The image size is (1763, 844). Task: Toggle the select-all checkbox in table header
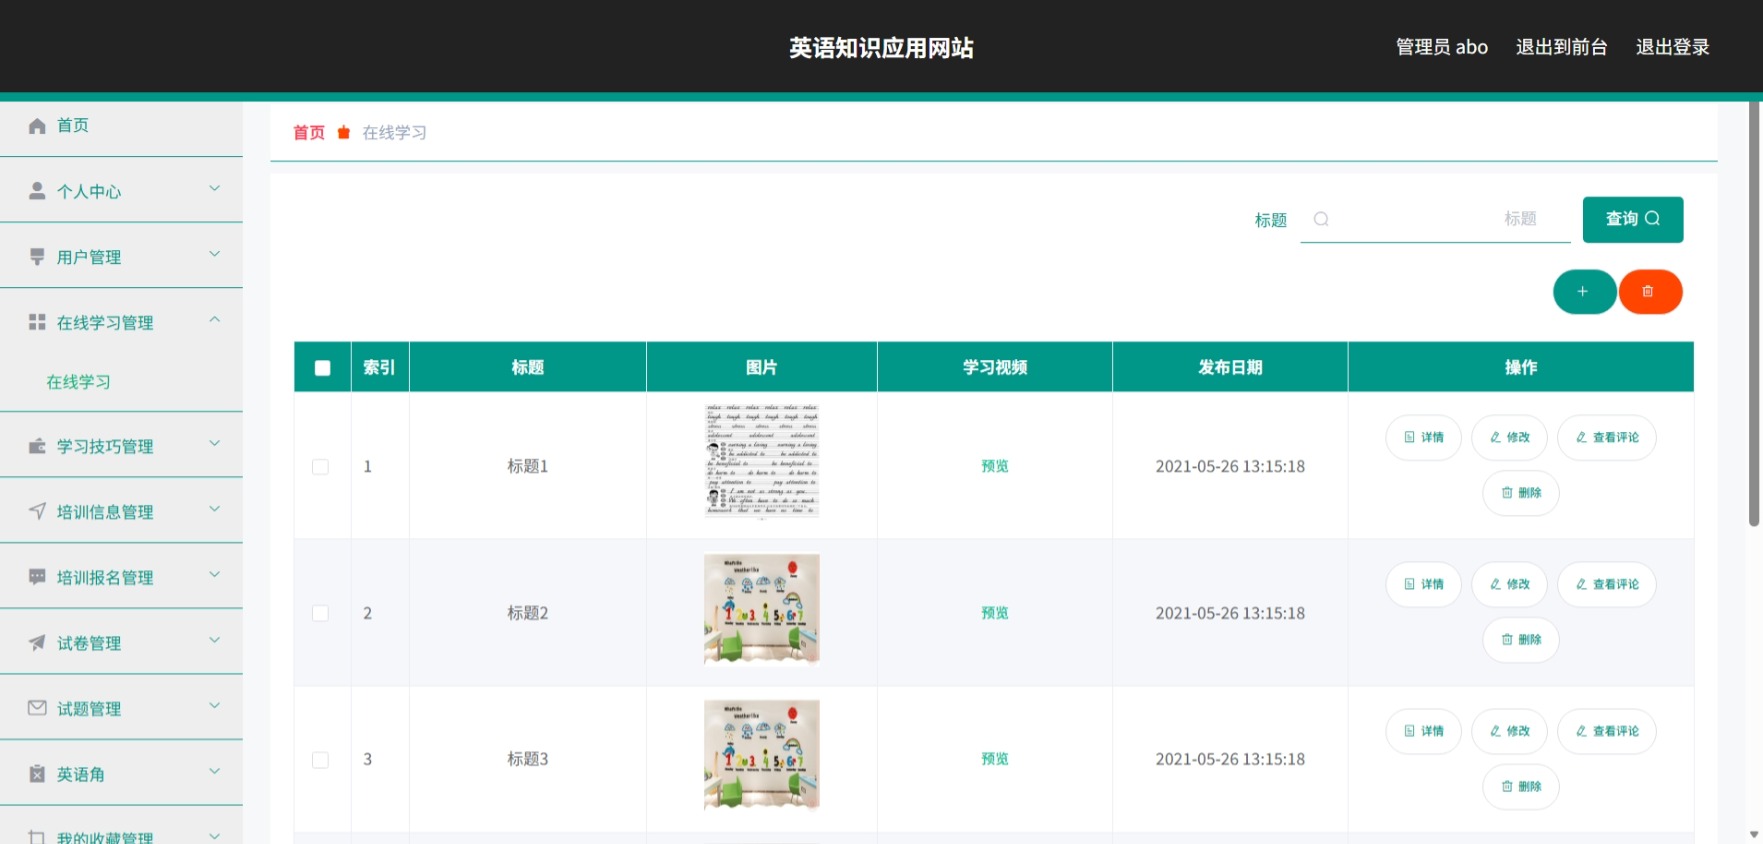click(322, 368)
